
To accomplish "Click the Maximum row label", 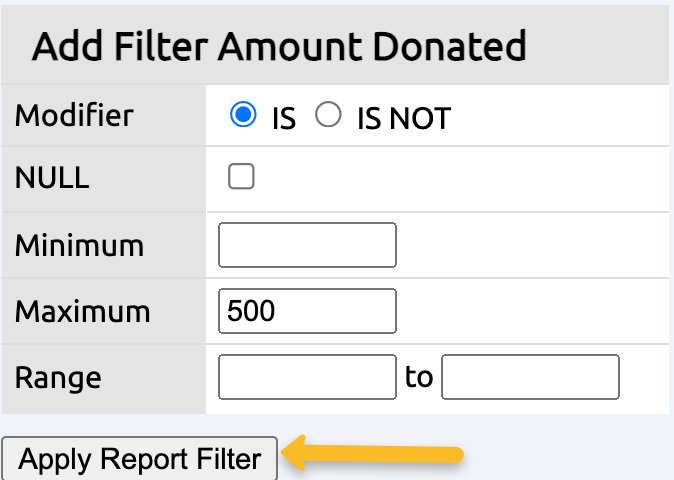I will [82, 311].
